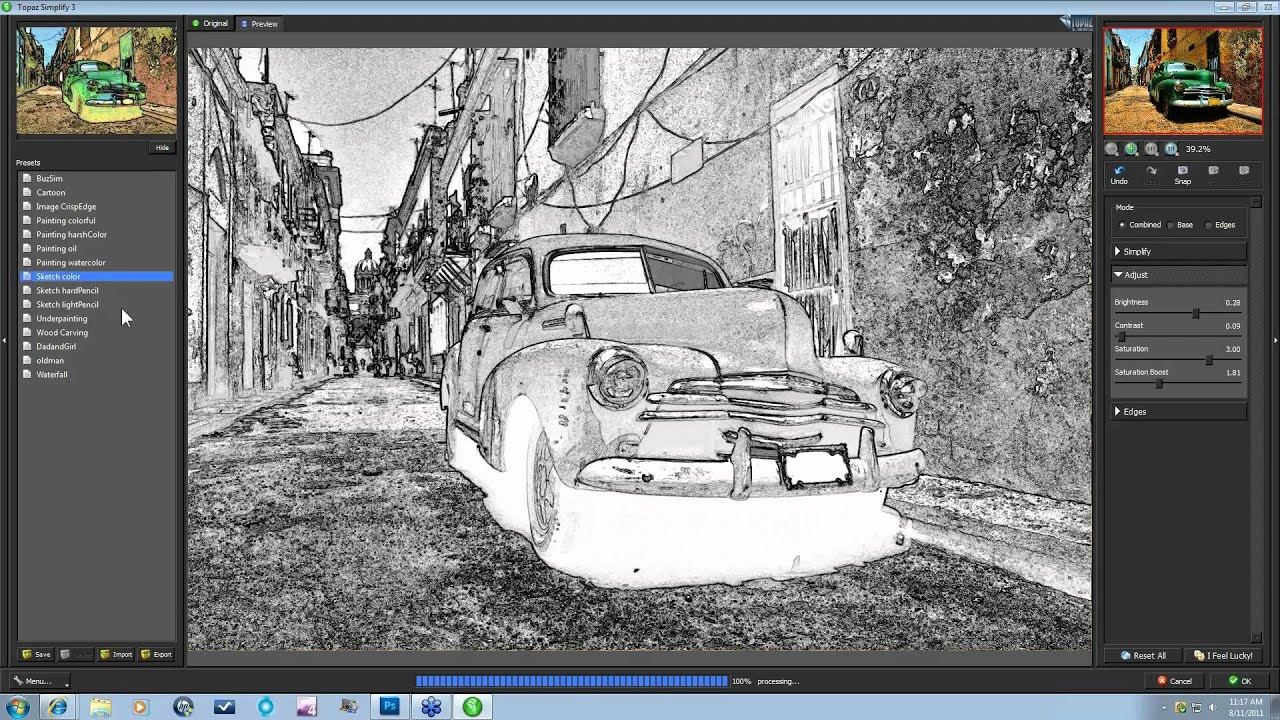Open the green Topaz taskbar icon

point(472,707)
